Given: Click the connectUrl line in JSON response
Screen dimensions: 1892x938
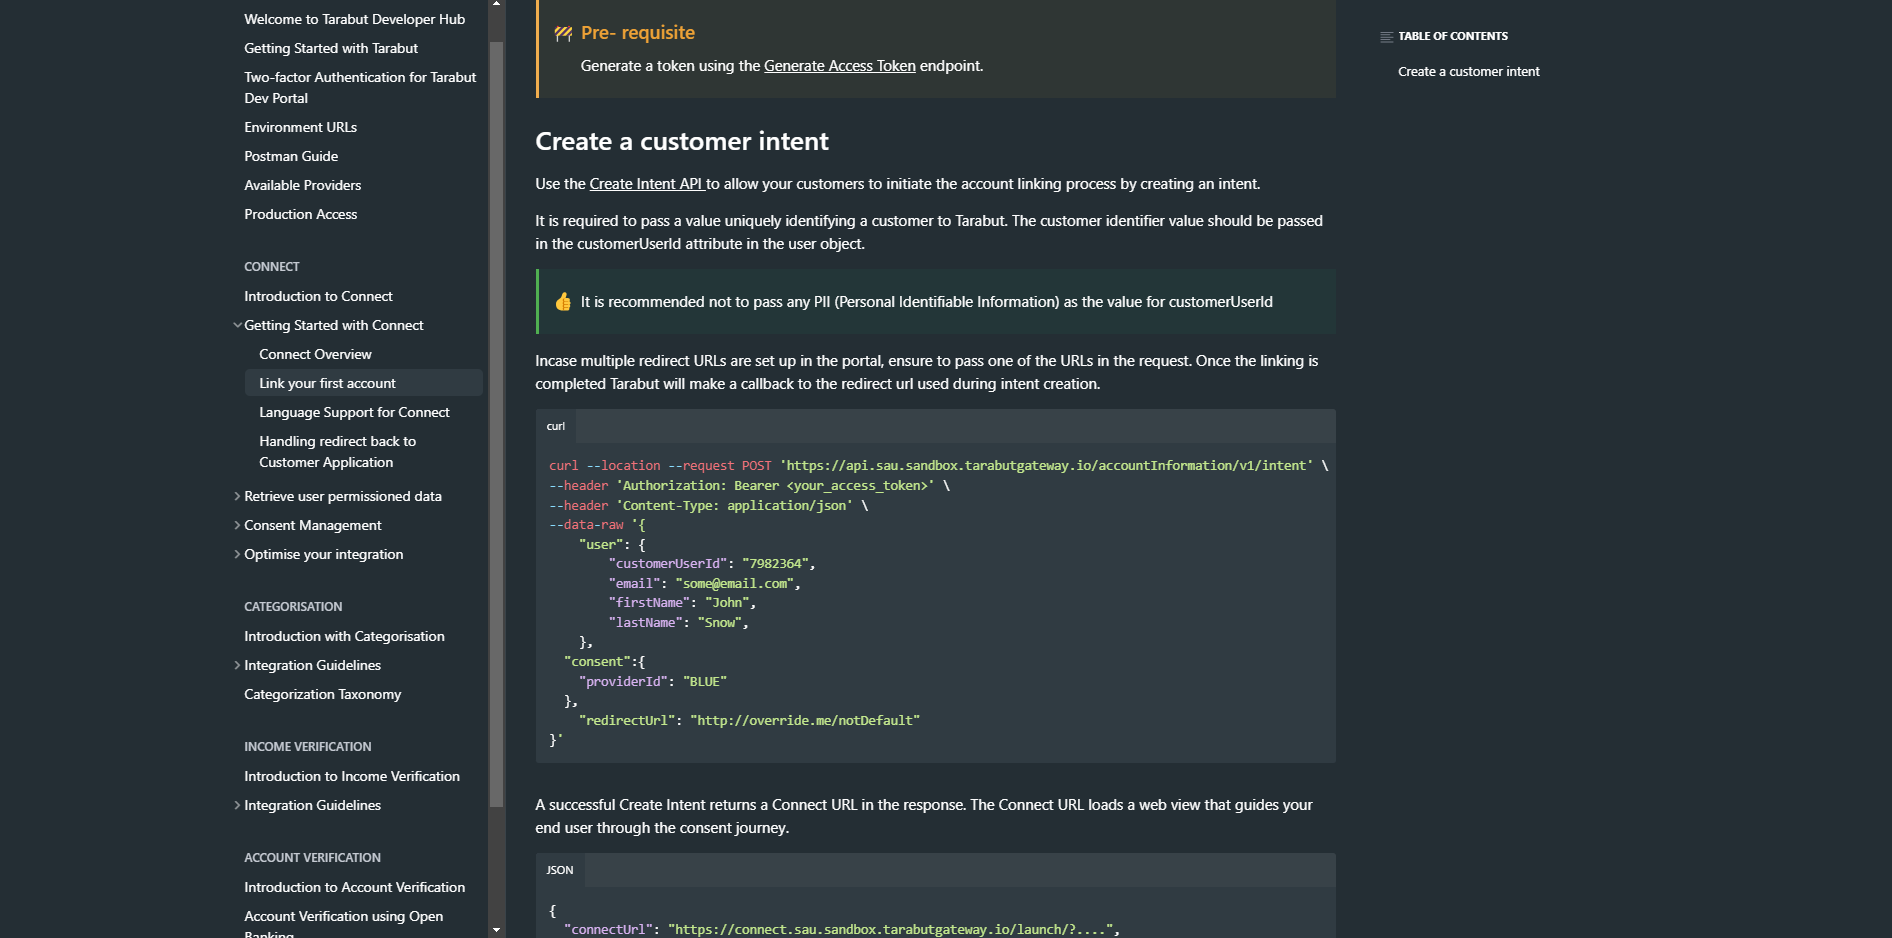Looking at the screenshot, I should (x=842, y=930).
